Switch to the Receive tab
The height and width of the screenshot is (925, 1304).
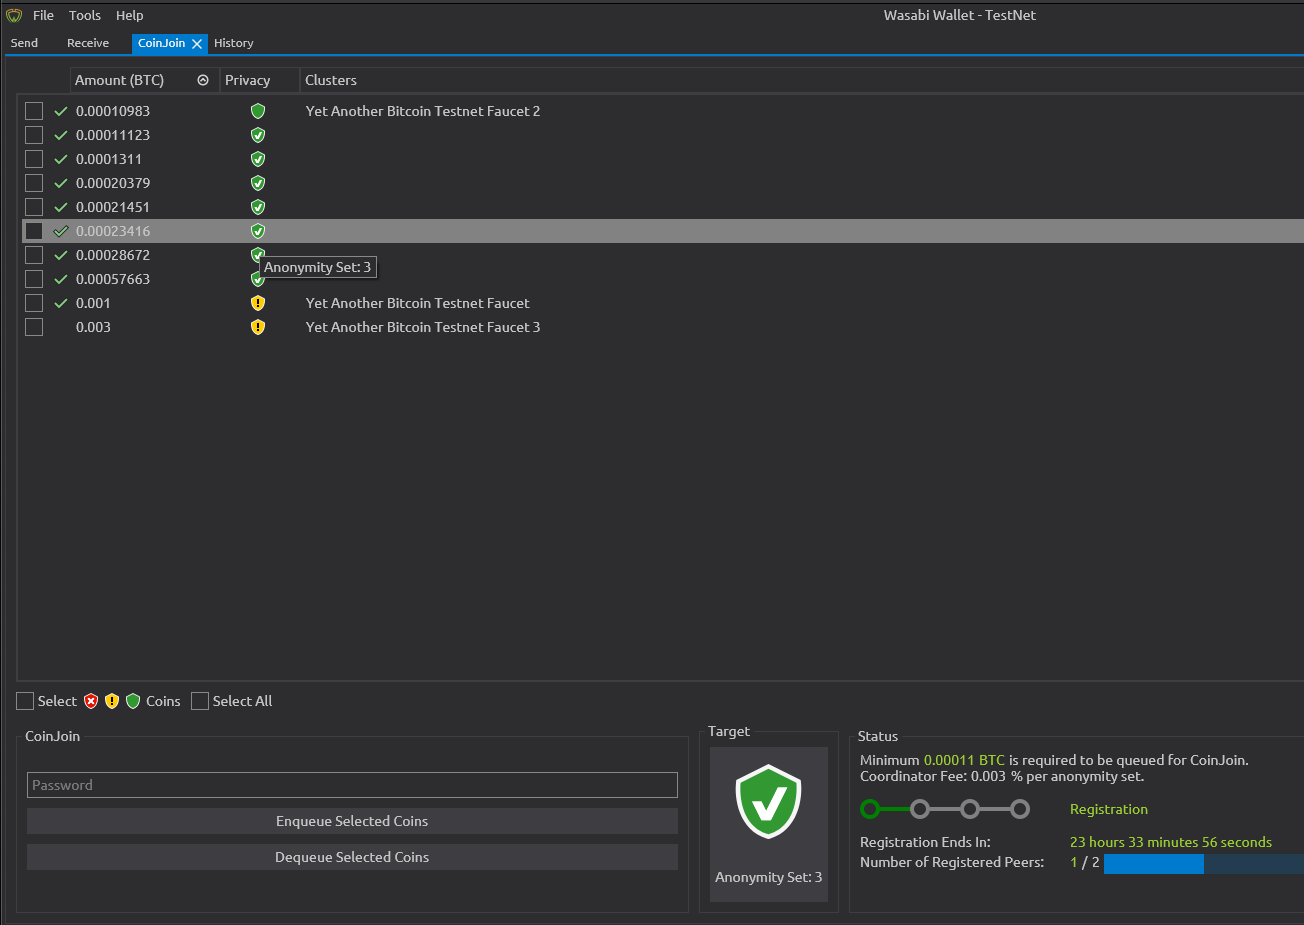click(88, 43)
